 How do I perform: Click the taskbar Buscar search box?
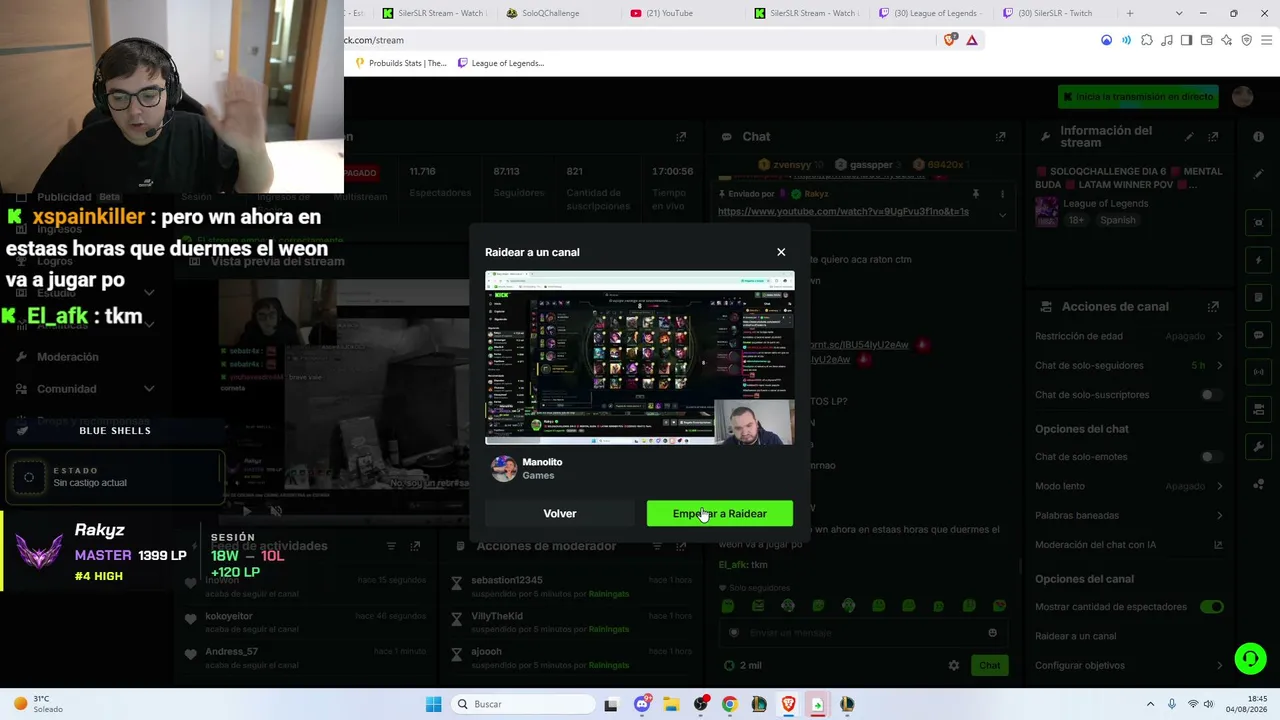coord(521,704)
